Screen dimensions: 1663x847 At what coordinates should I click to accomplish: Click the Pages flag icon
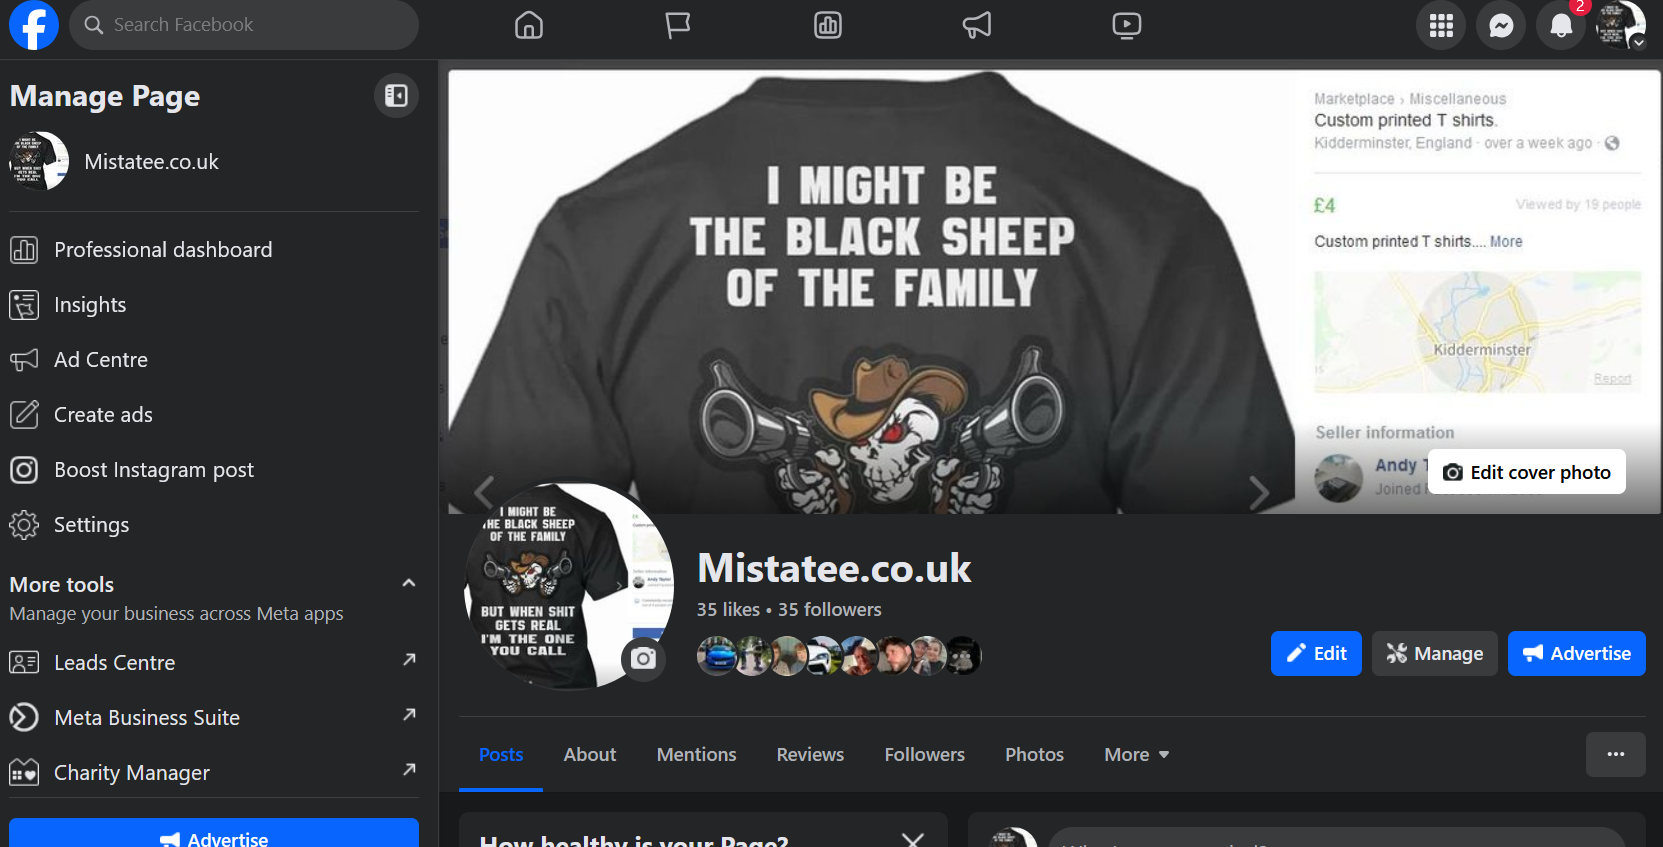point(678,25)
